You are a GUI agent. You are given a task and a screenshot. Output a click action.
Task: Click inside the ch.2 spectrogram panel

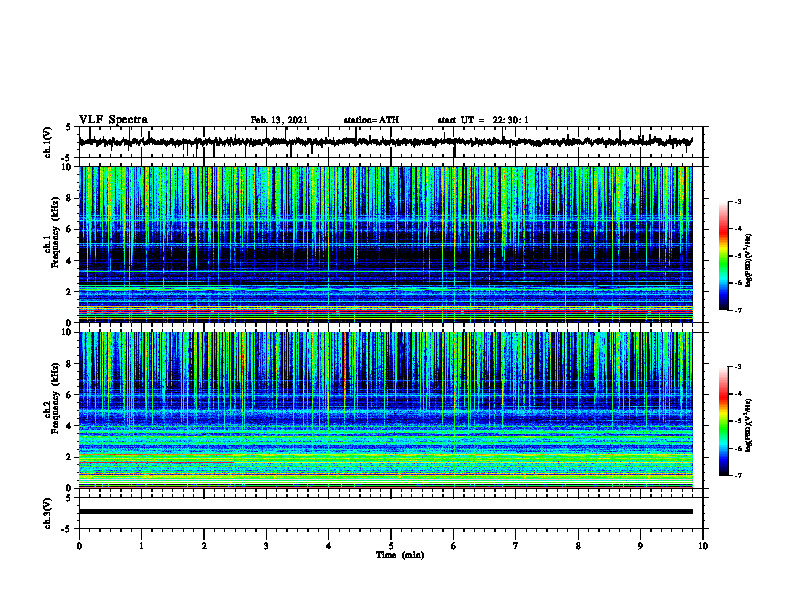coord(386,410)
